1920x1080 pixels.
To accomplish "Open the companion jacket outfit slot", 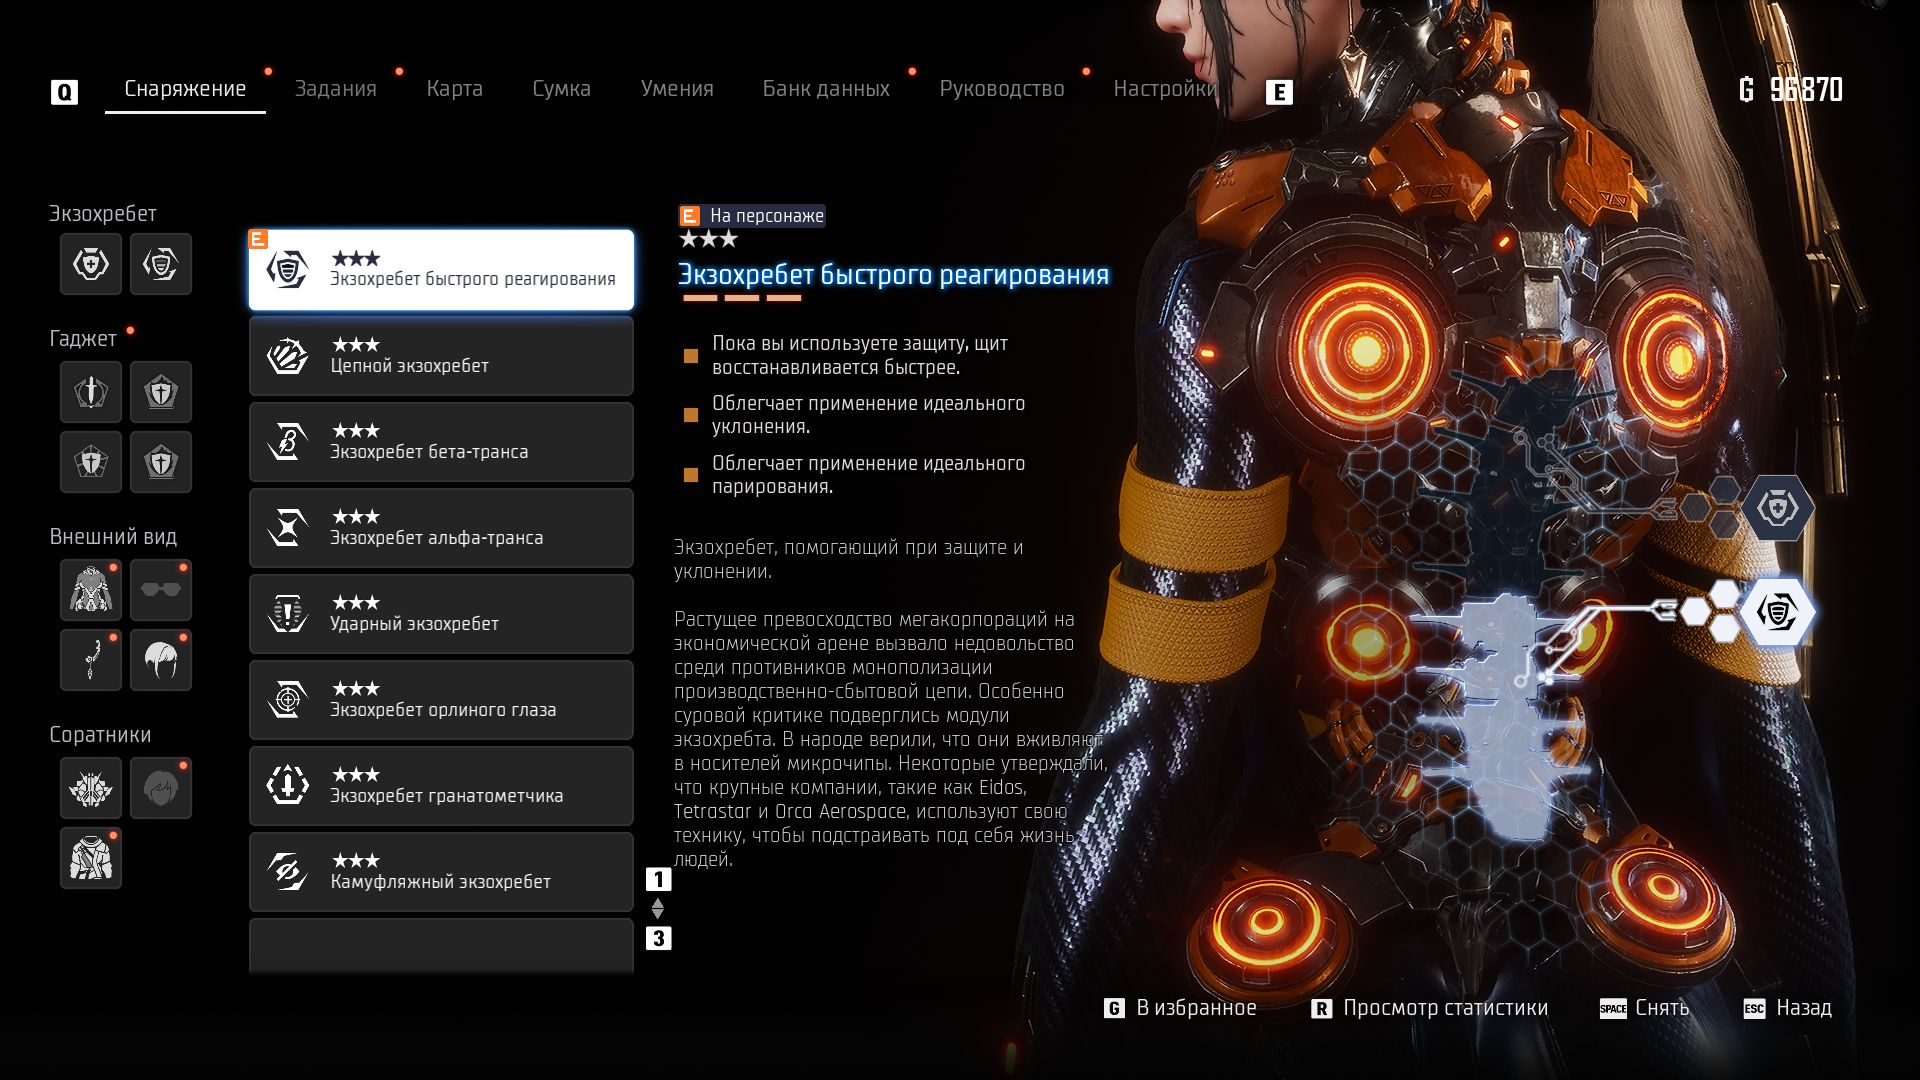I will [91, 858].
